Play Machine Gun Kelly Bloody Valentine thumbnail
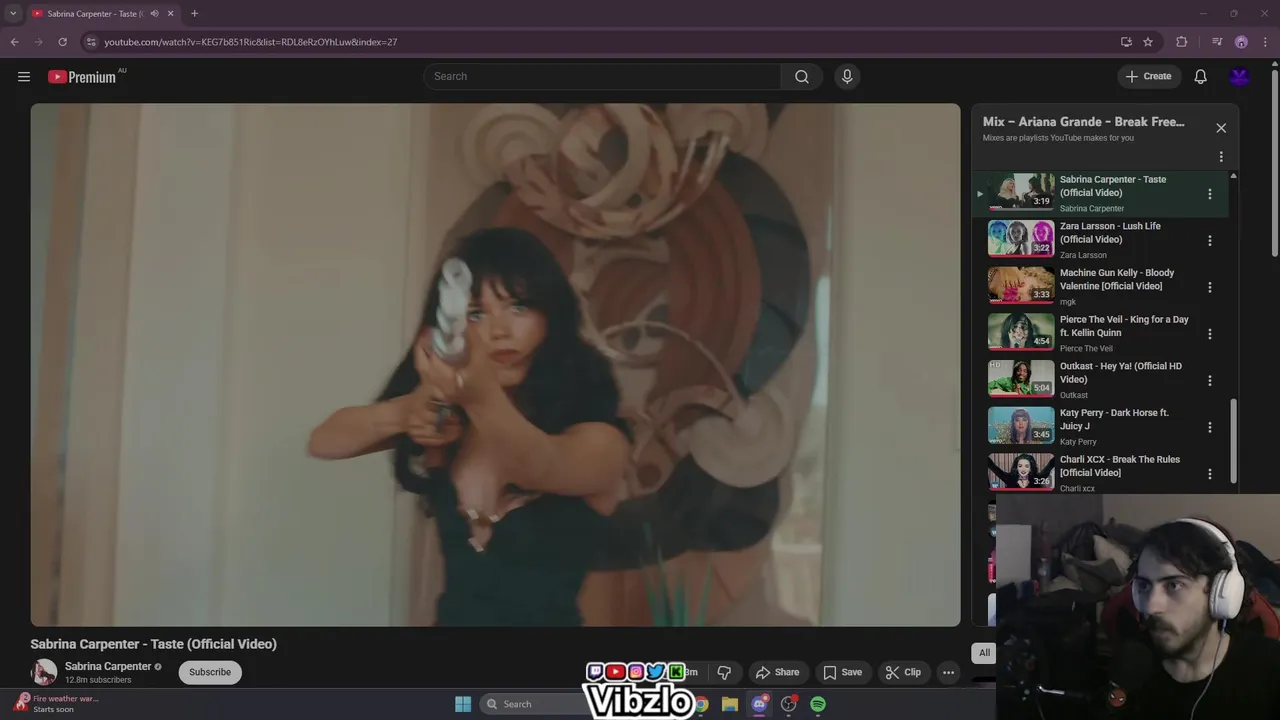Screen dimensions: 1280x720 pyautogui.click(x=1021, y=285)
